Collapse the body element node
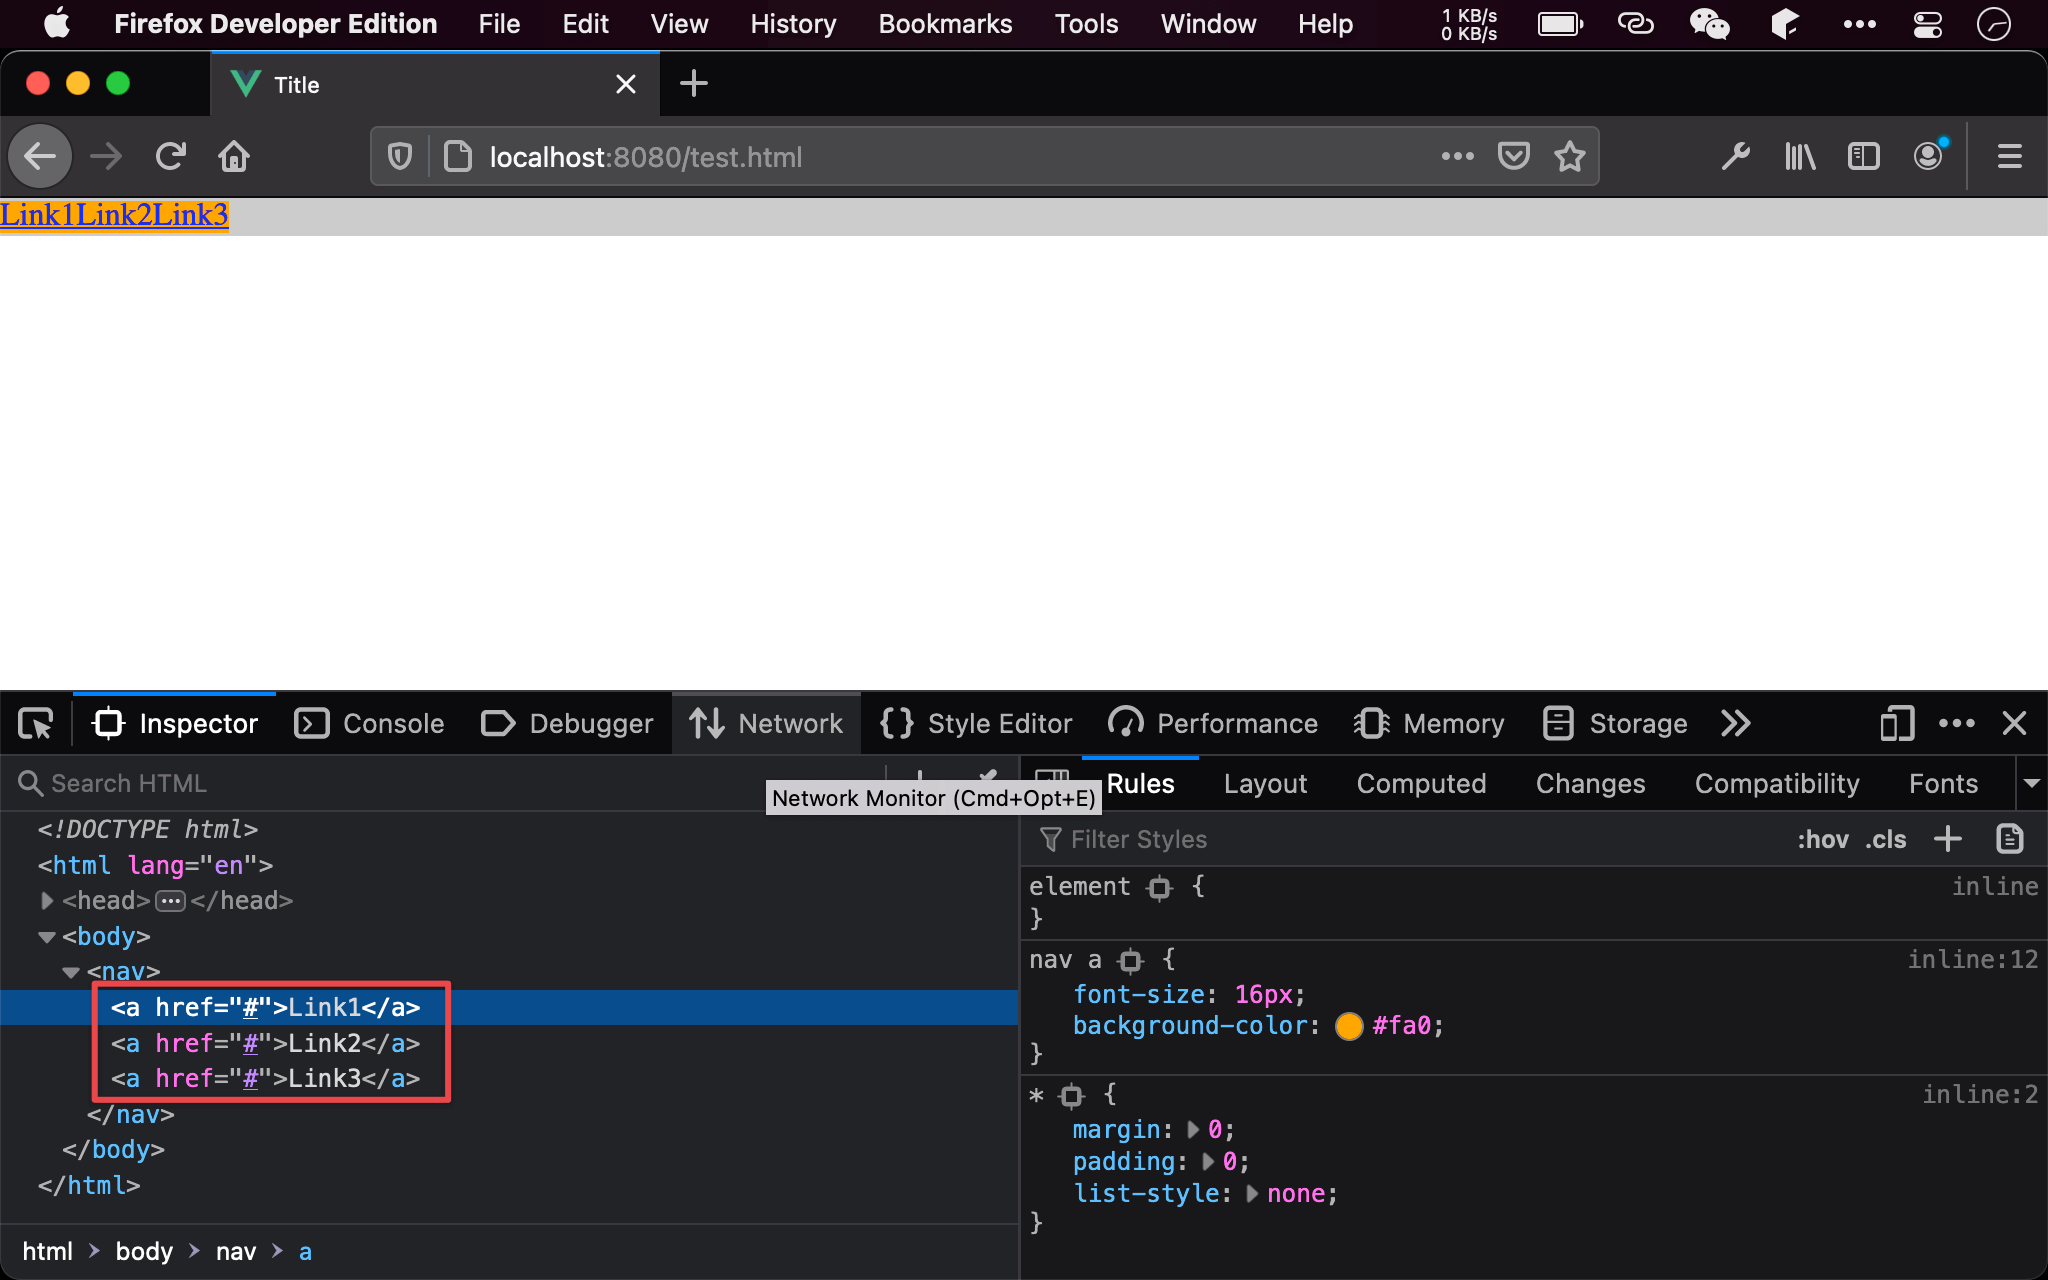 pos(46,937)
